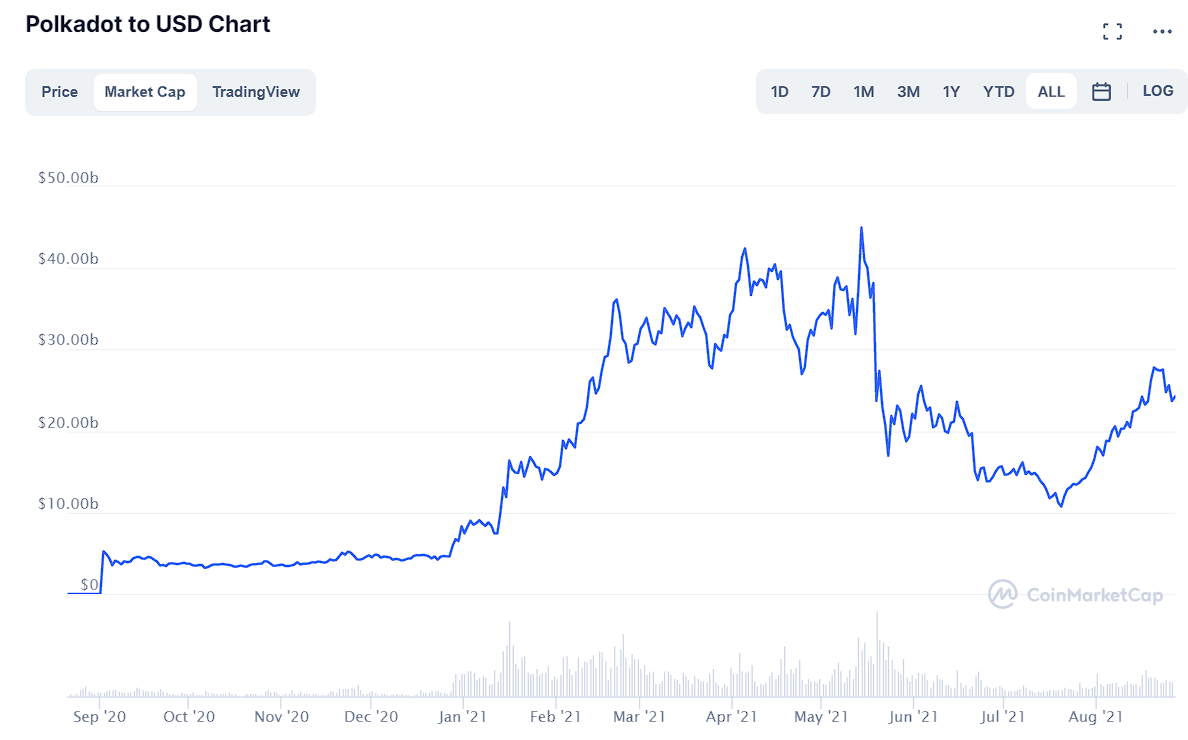Toggle the LOG scale option
This screenshot has width=1188, height=740.
point(1158,91)
